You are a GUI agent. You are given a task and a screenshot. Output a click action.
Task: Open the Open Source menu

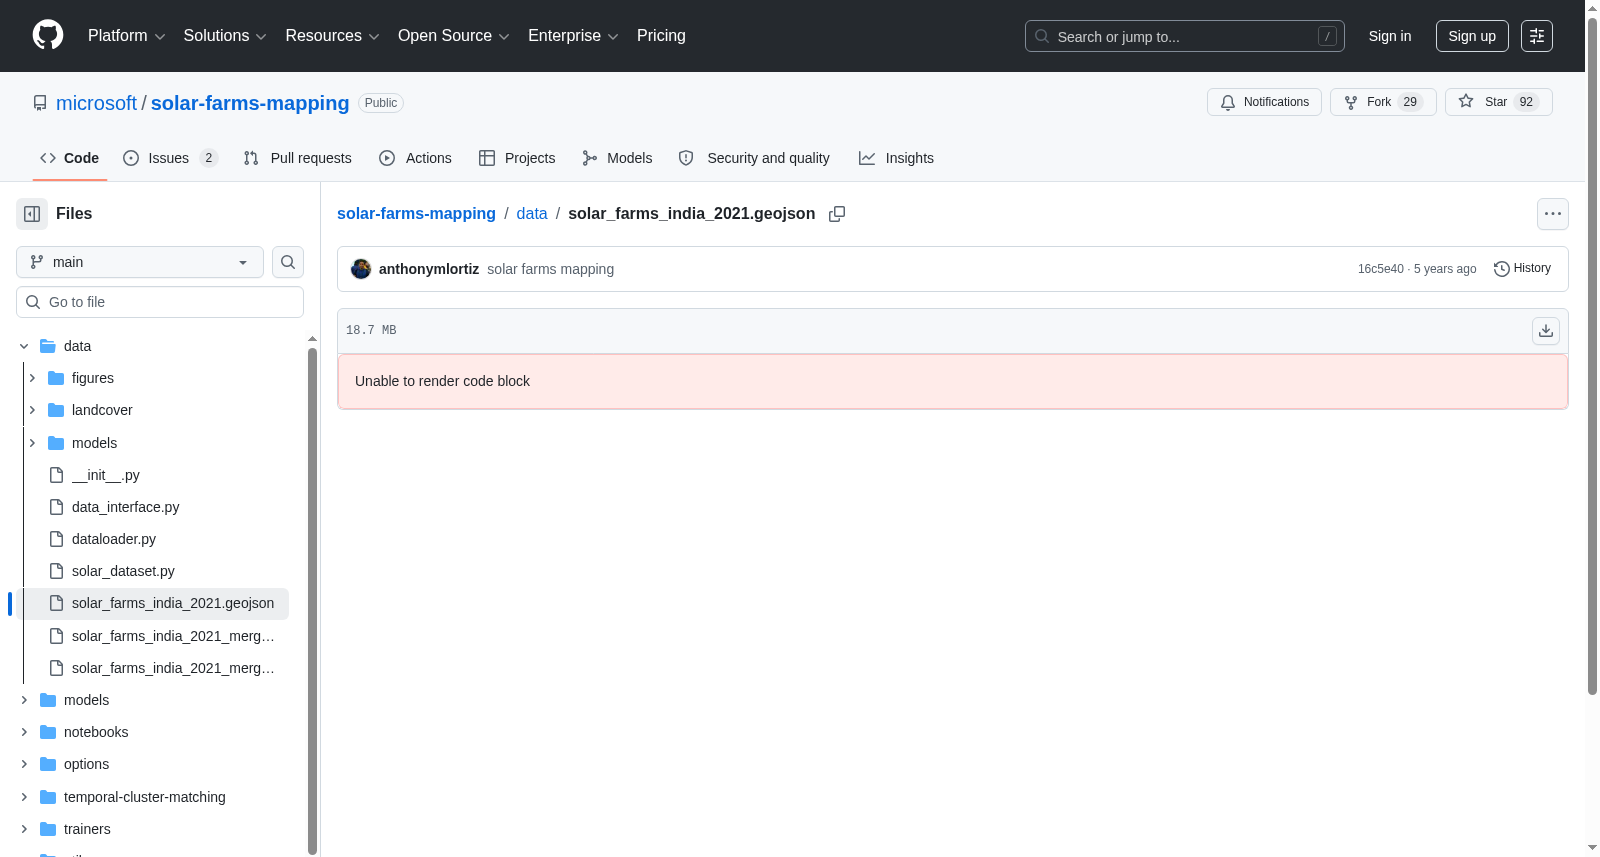point(454,36)
